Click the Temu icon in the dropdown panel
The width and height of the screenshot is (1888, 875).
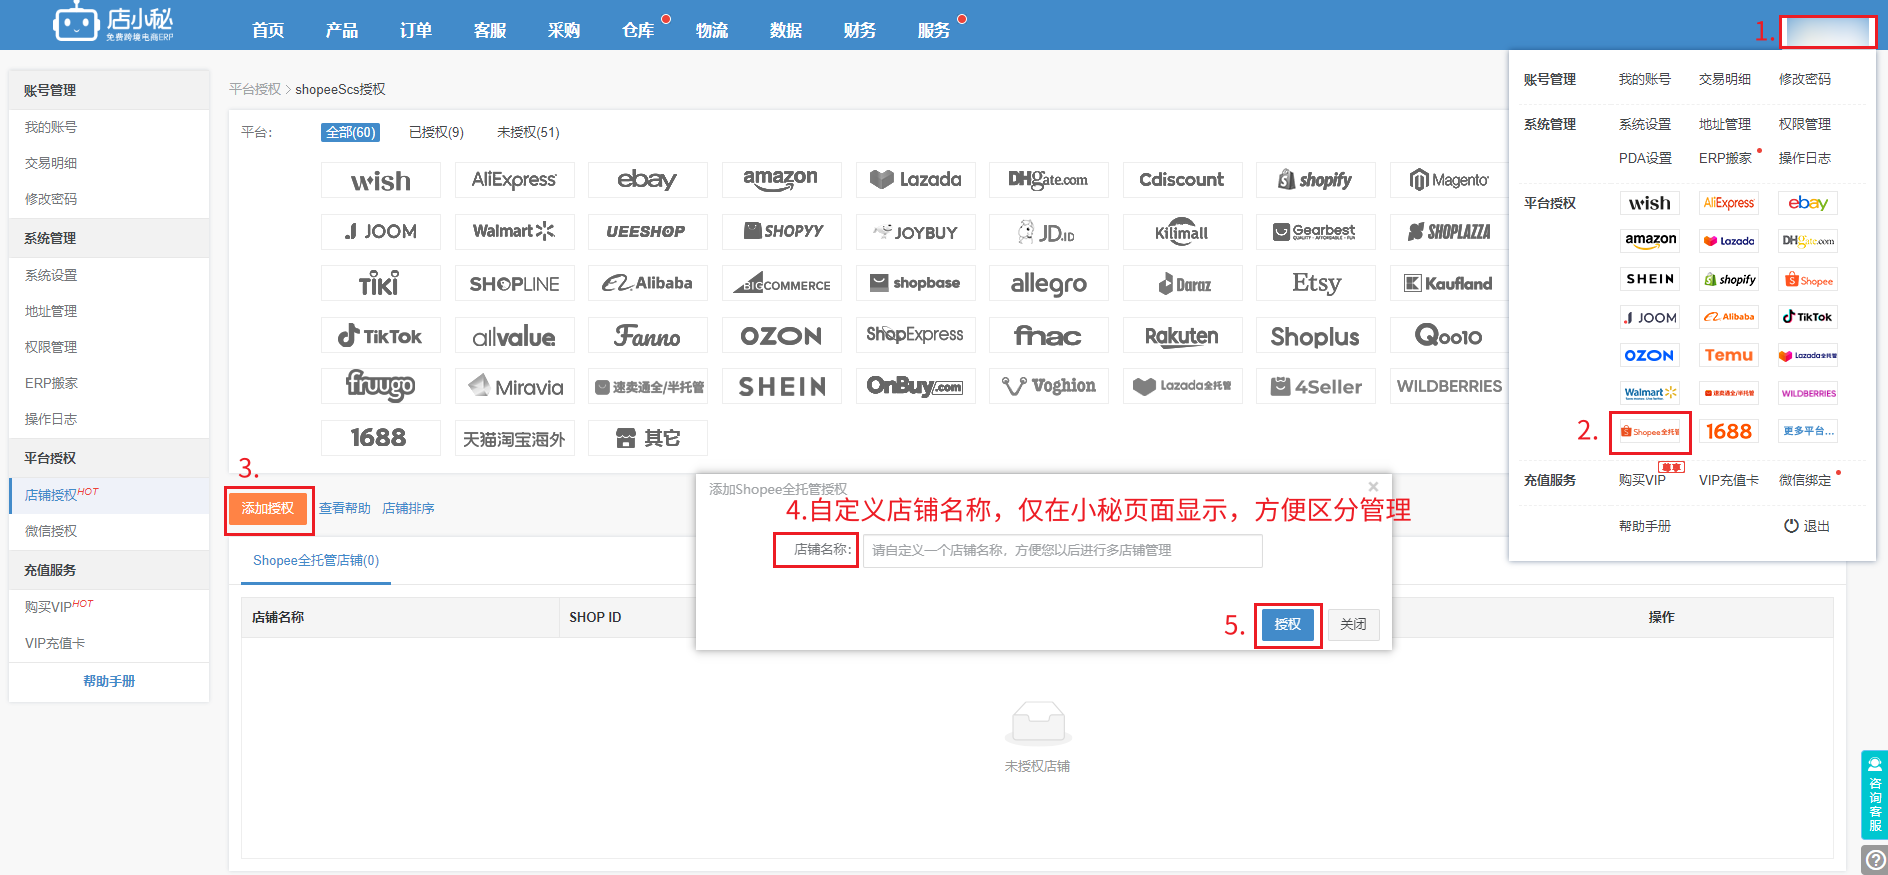(1729, 355)
